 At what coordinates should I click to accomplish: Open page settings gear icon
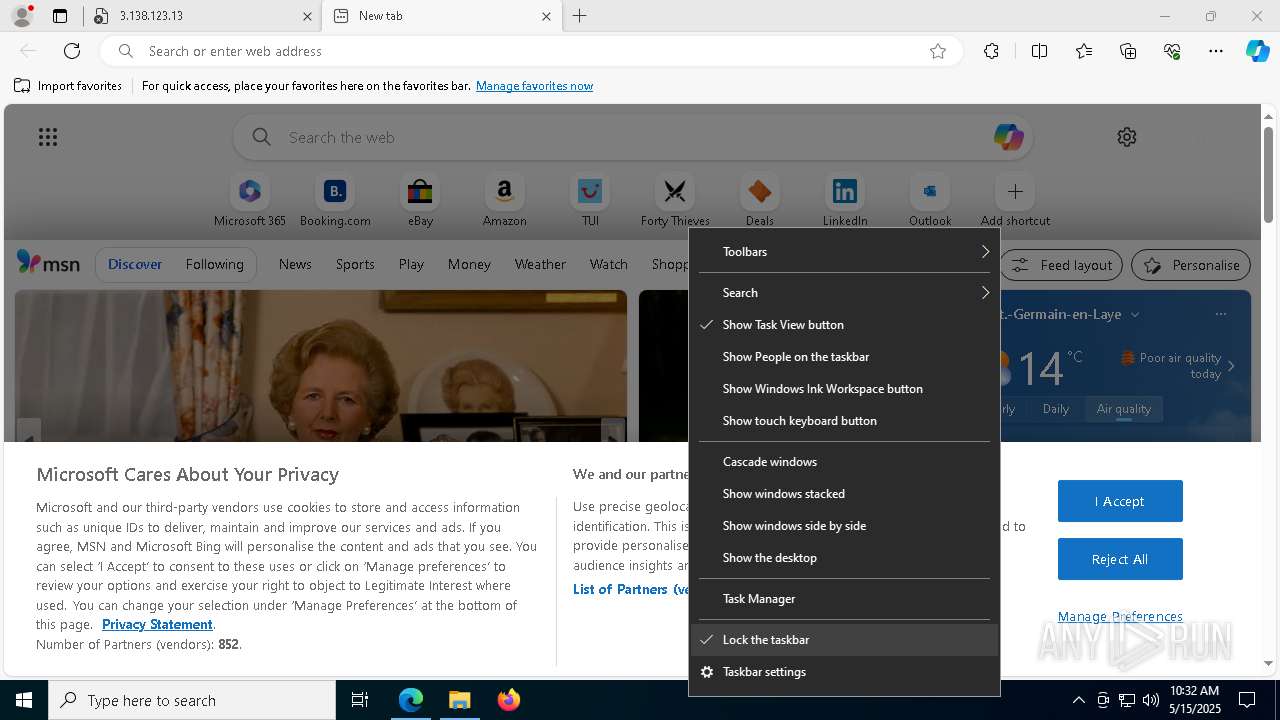[x=1127, y=137]
